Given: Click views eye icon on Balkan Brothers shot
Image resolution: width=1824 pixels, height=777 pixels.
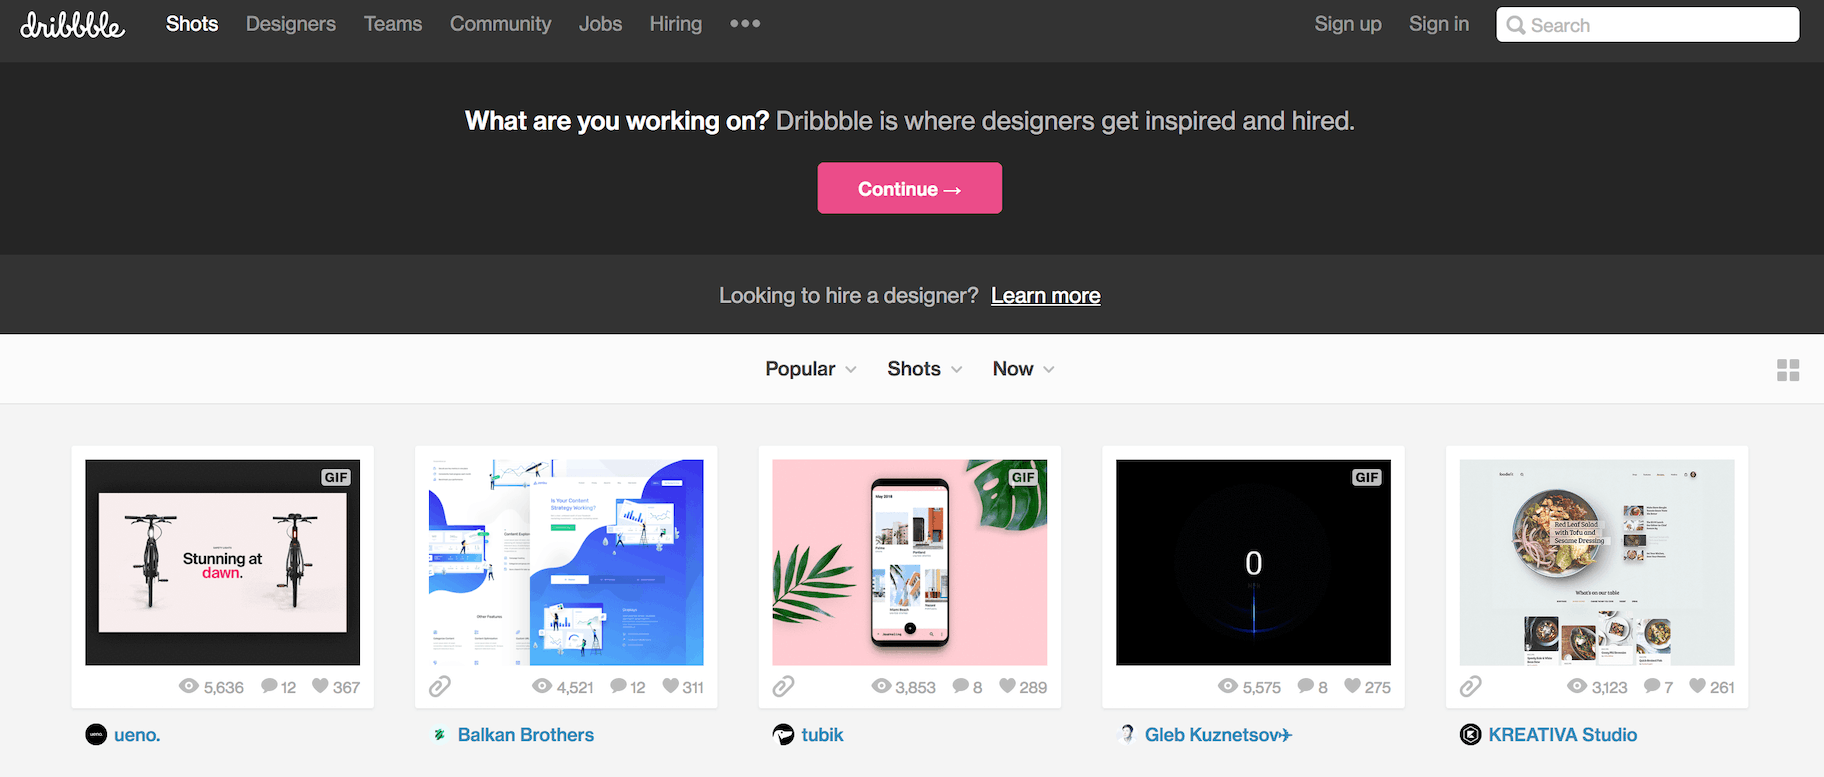Looking at the screenshot, I should 542,686.
